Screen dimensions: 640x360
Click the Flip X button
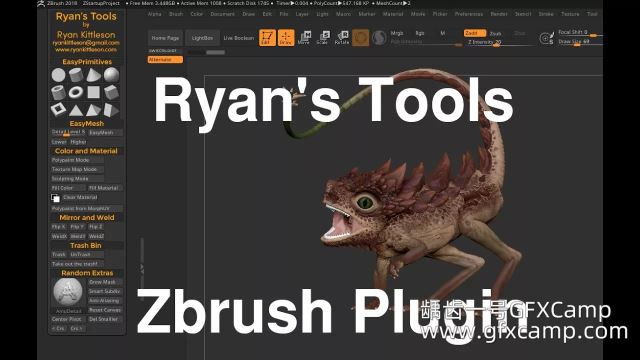coord(58,227)
